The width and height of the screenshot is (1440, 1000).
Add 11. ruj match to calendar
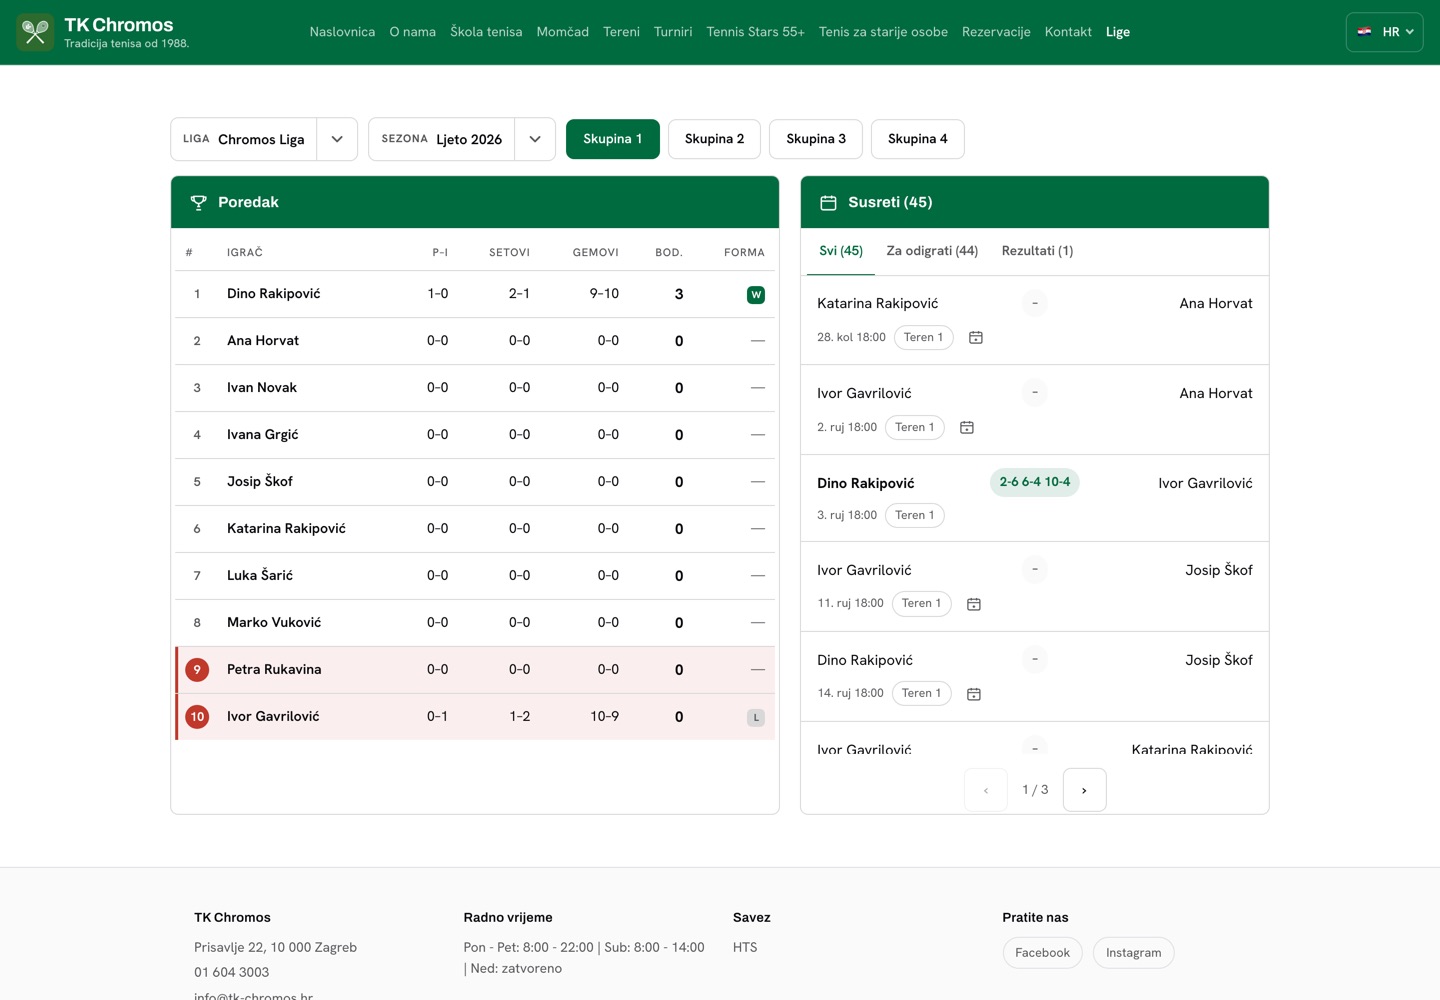point(974,604)
